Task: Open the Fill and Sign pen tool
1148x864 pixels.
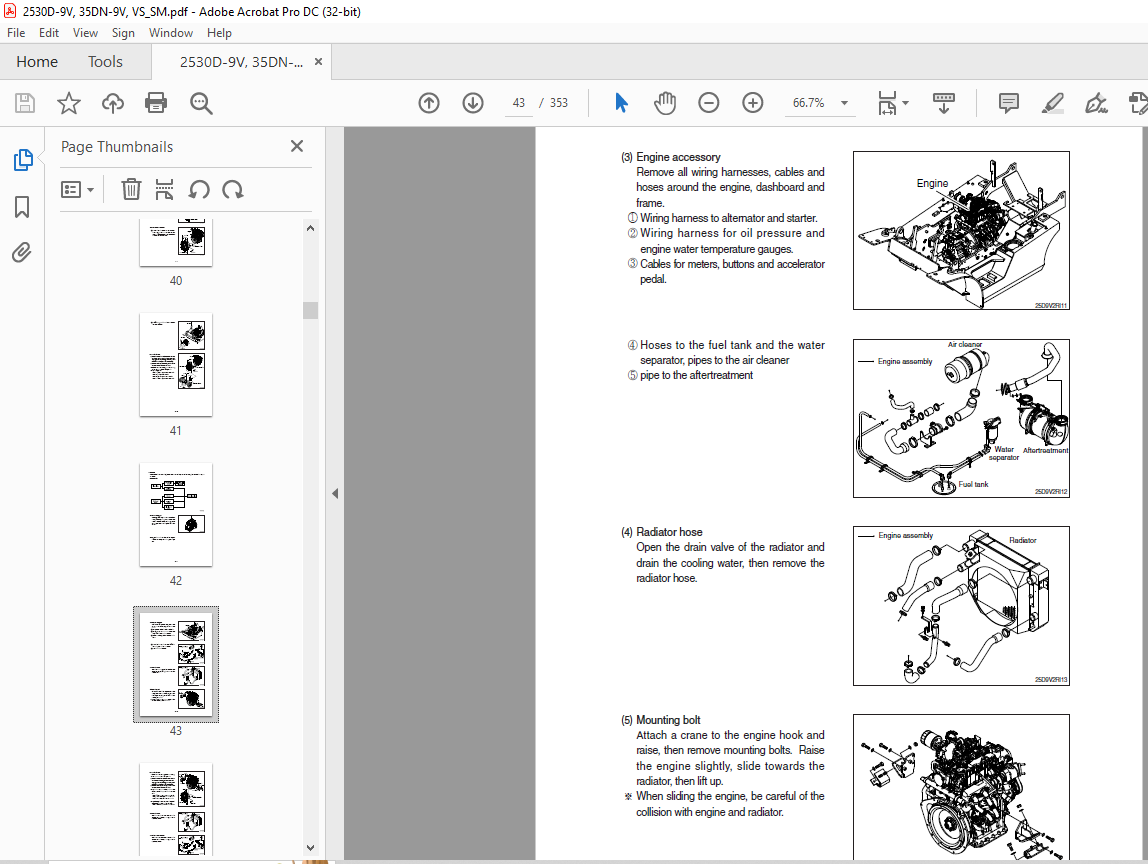Action: click(x=1096, y=103)
